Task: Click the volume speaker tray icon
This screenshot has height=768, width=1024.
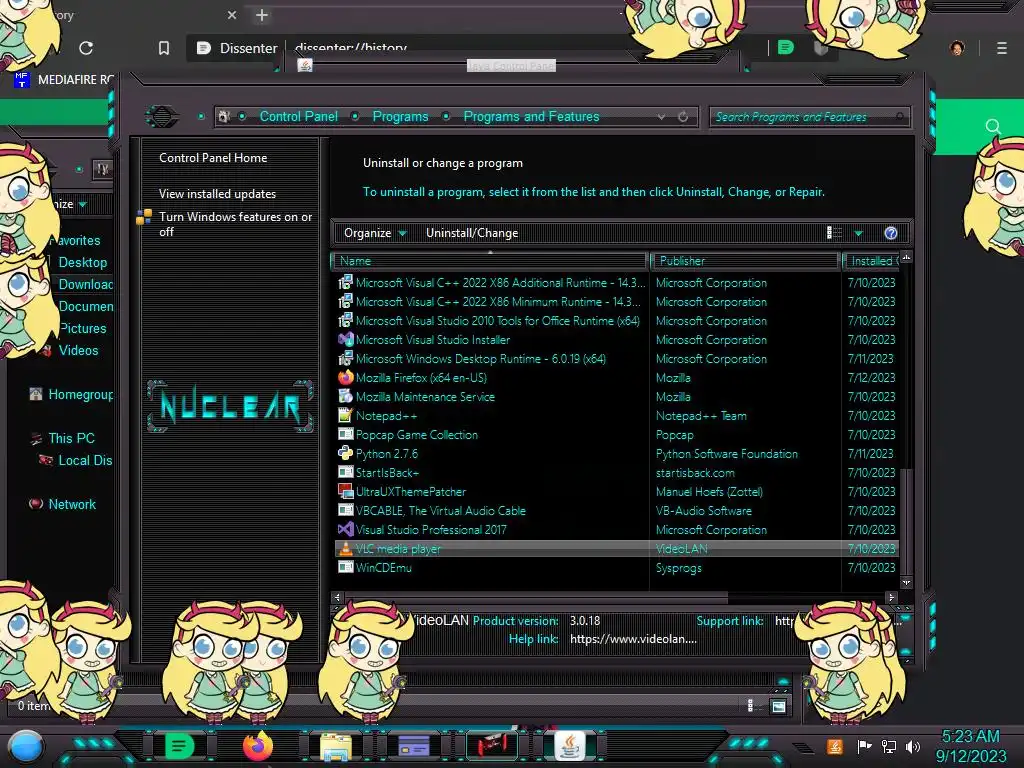Action: pos(913,746)
